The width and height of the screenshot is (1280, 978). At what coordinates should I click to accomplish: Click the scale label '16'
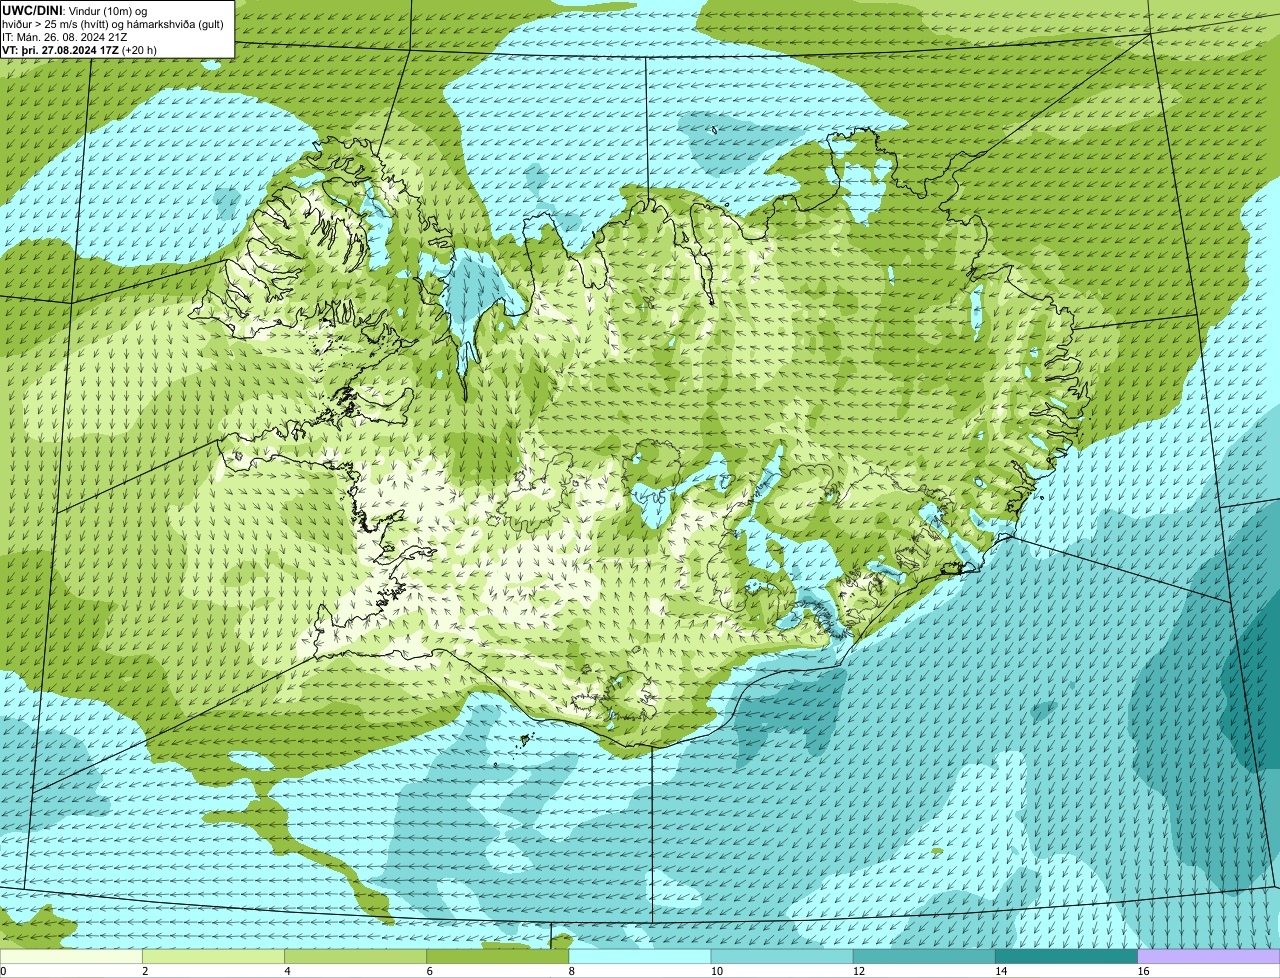[x=1142, y=971]
